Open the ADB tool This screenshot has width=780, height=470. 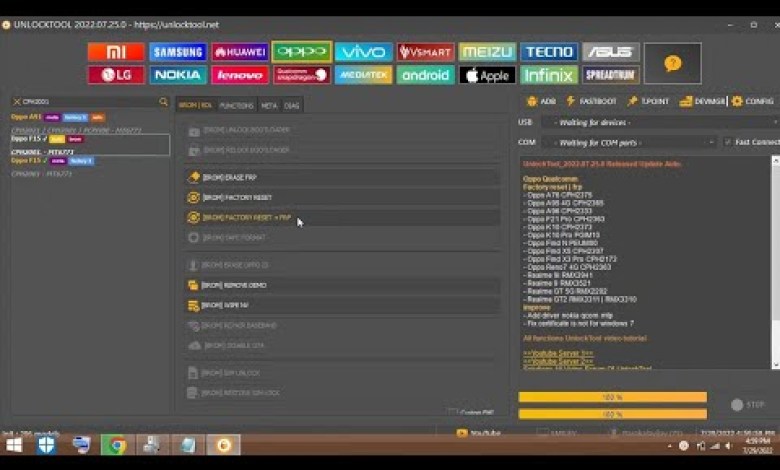point(541,101)
